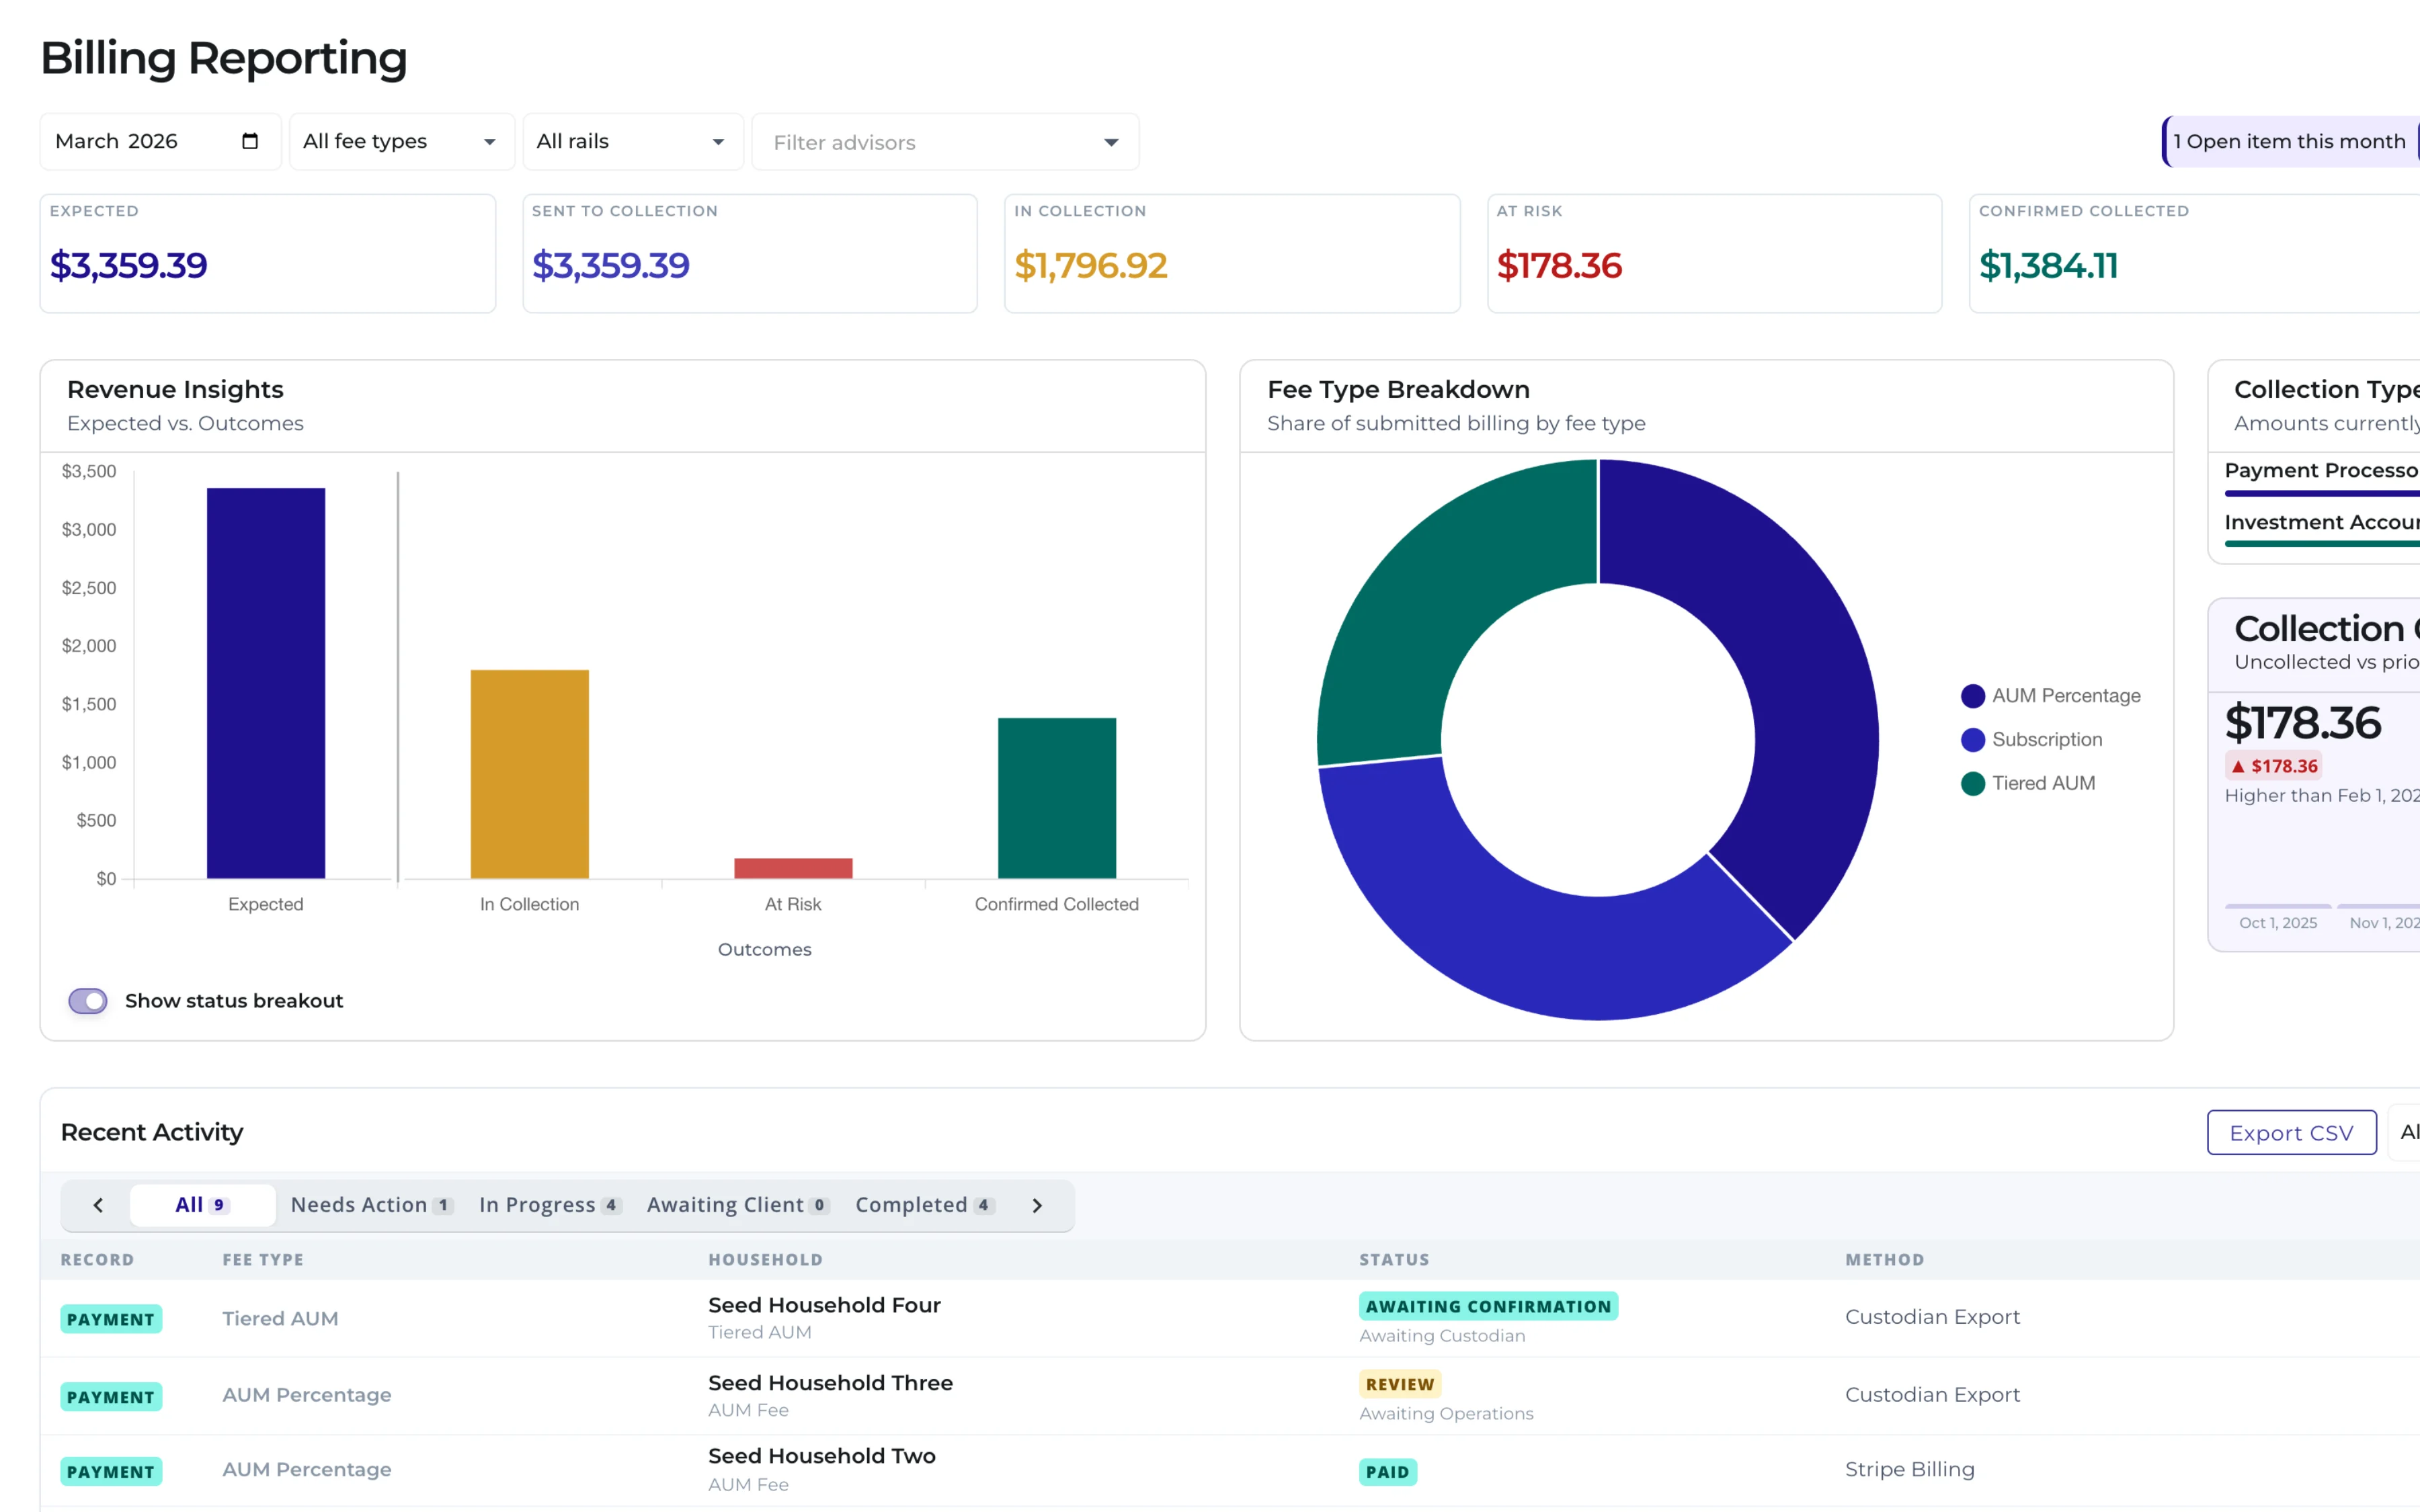Open the All rails dropdown
2420x1512 pixels.
[x=632, y=141]
